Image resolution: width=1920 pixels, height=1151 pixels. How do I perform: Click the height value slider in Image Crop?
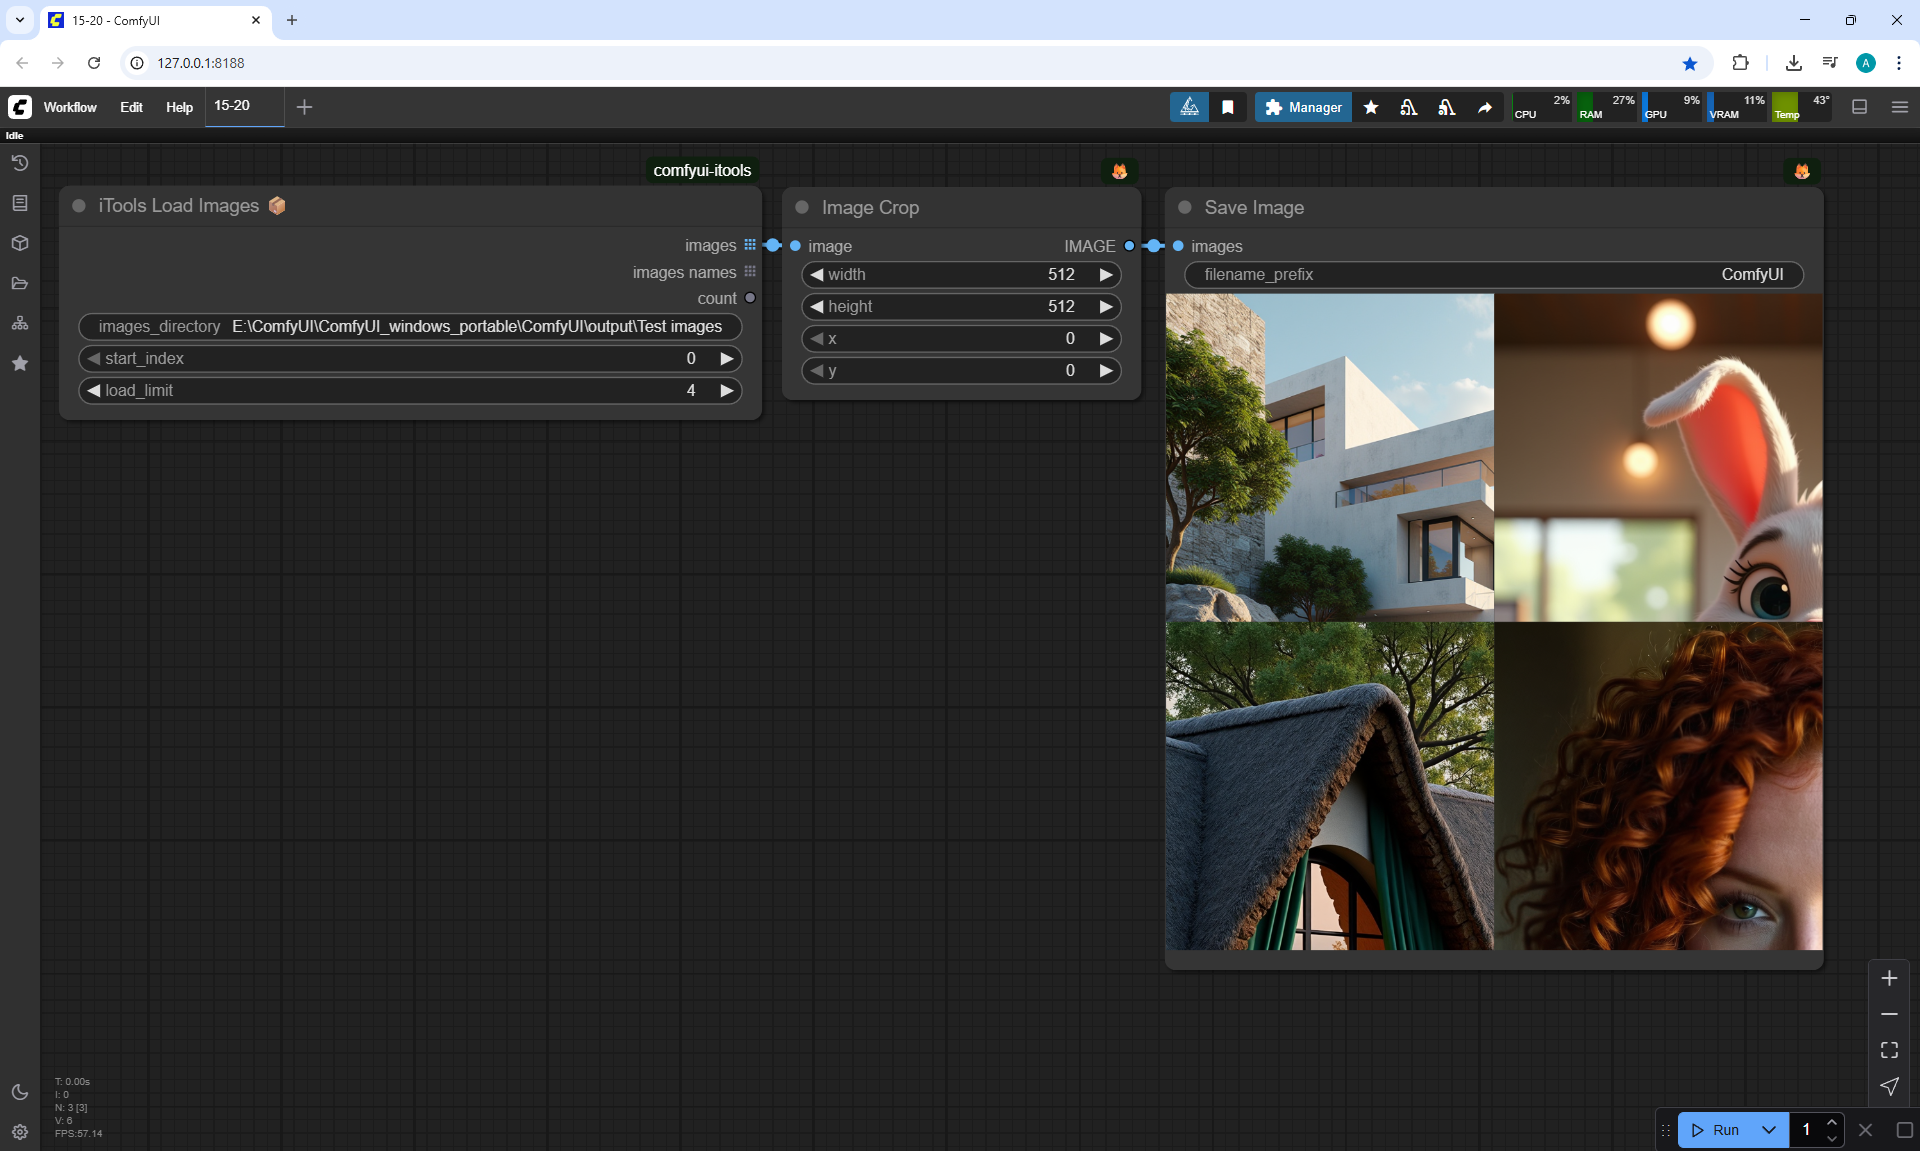coord(960,307)
